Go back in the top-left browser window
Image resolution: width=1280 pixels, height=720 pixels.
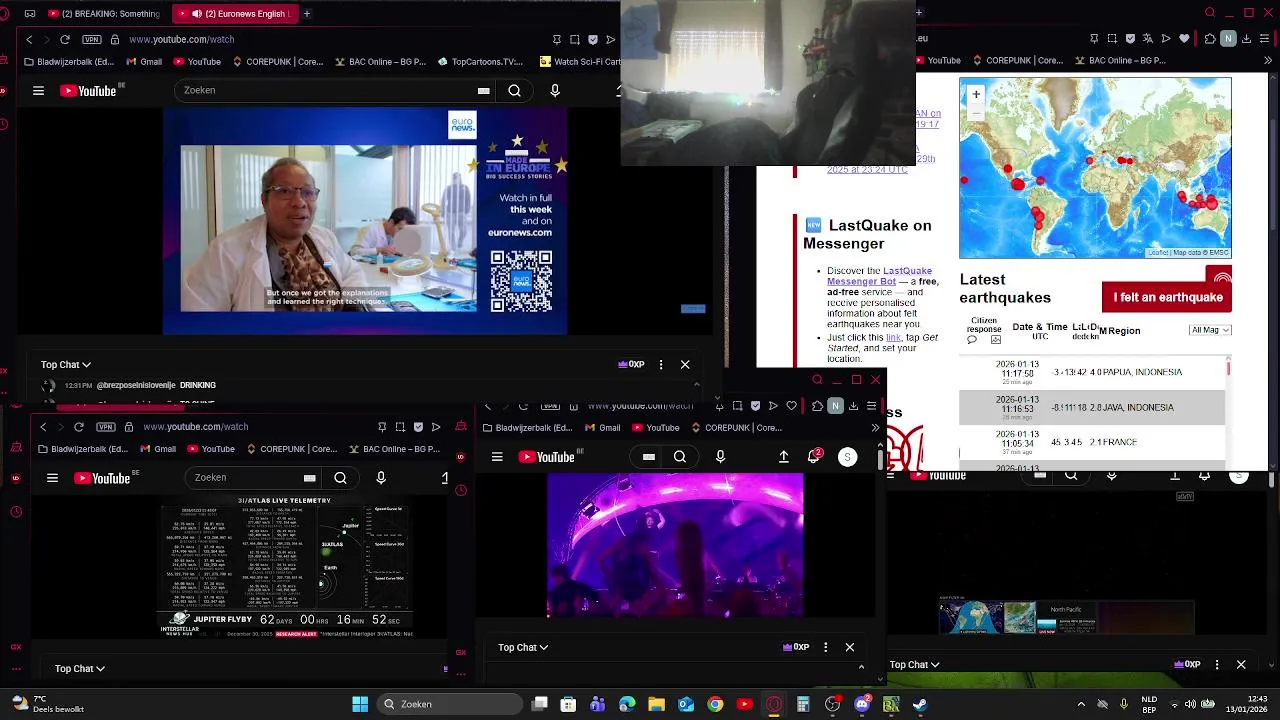click(x=29, y=39)
